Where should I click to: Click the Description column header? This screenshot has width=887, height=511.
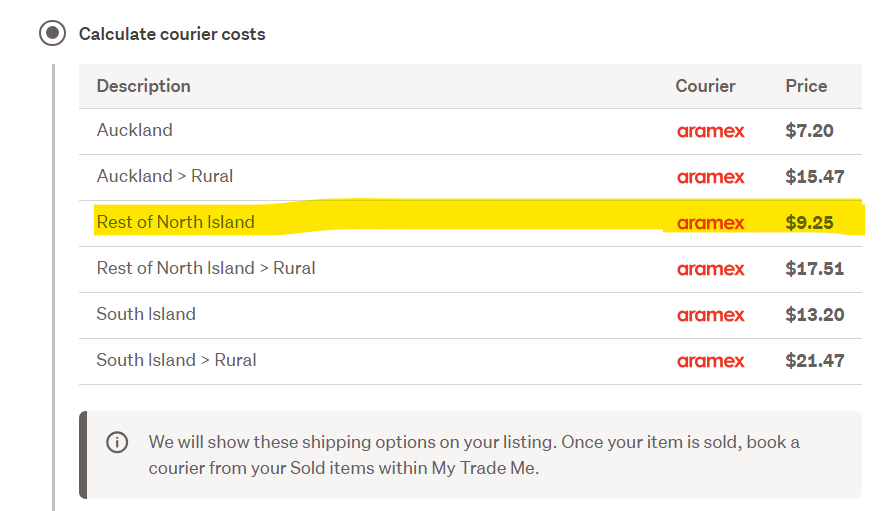[143, 86]
